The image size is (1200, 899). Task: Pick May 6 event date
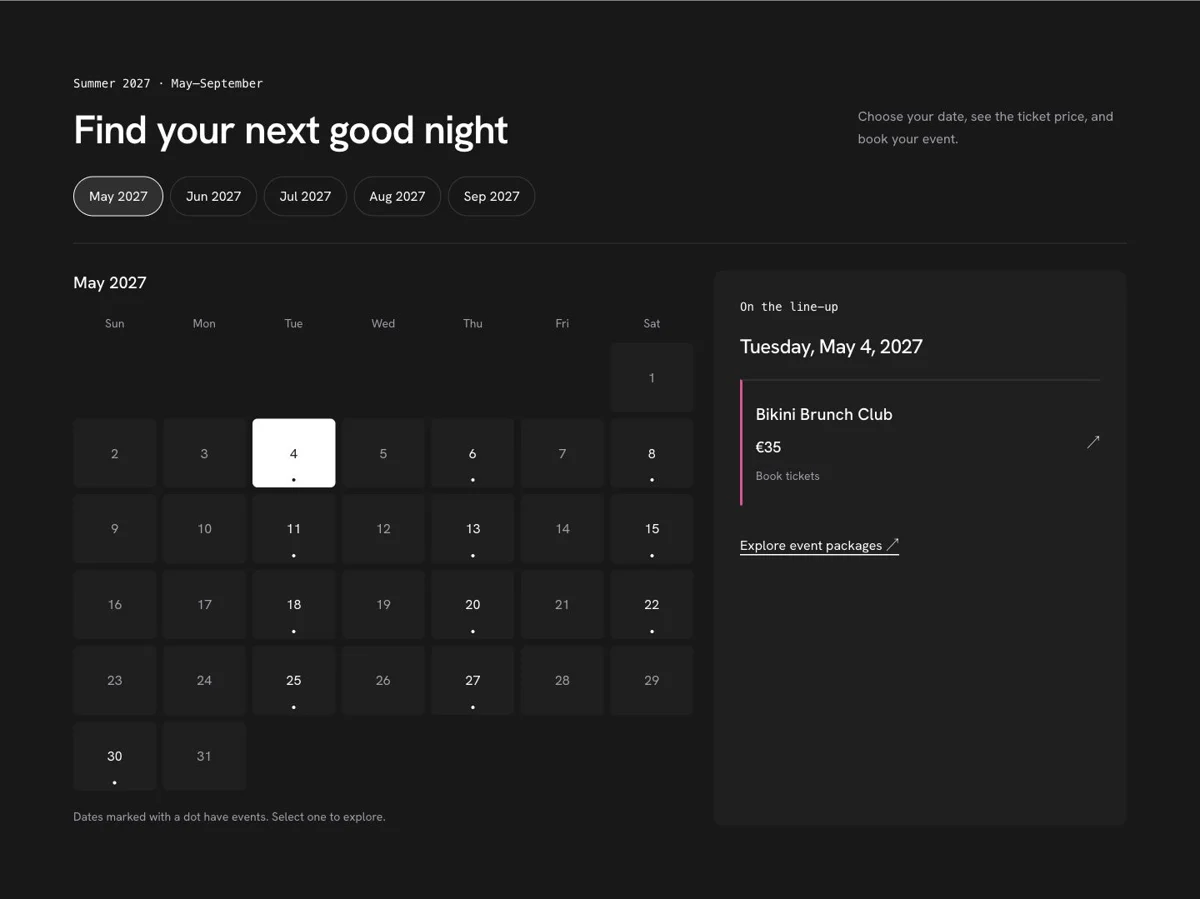pos(473,453)
